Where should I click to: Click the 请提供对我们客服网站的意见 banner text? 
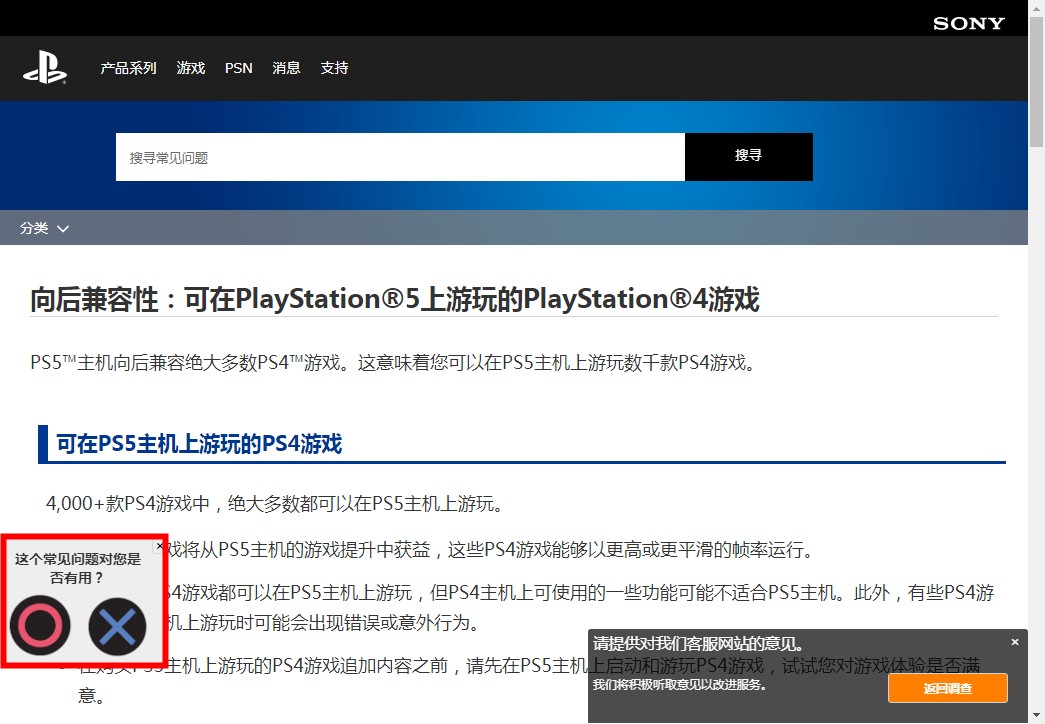pyautogui.click(x=698, y=644)
